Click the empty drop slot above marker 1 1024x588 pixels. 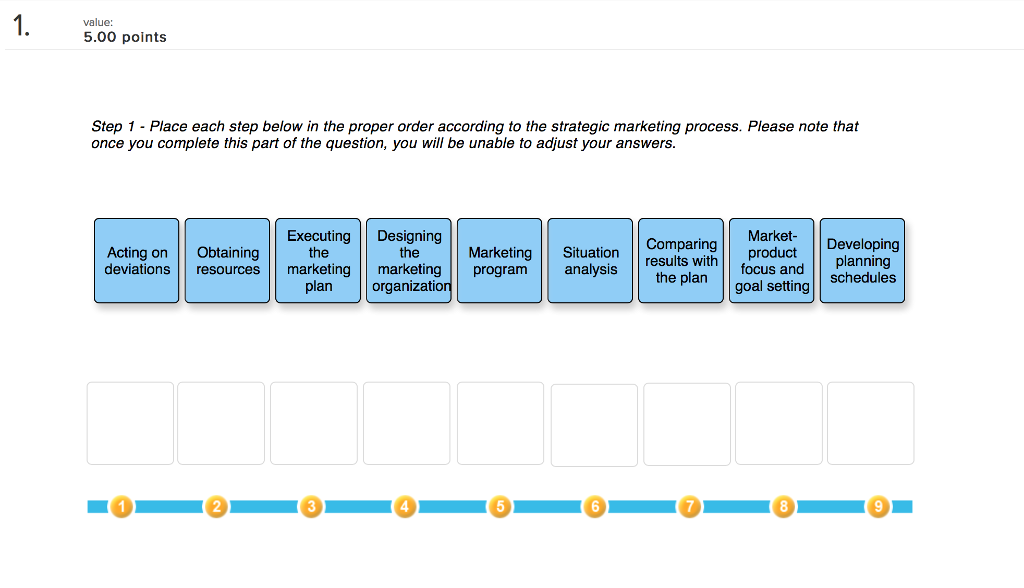pyautogui.click(x=131, y=423)
